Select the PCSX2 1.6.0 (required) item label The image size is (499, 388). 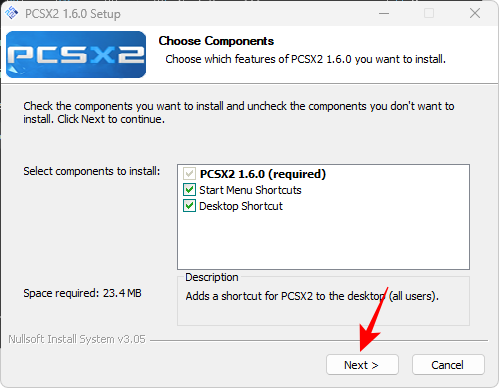point(263,174)
